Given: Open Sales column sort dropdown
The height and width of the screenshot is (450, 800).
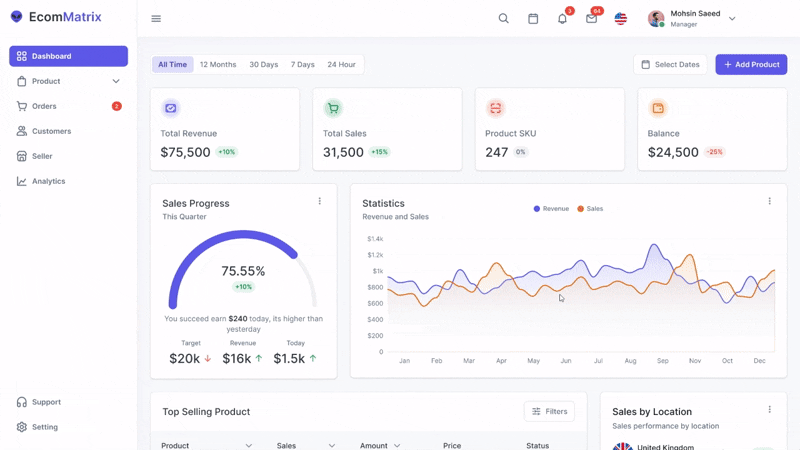Looking at the screenshot, I should point(332,446).
